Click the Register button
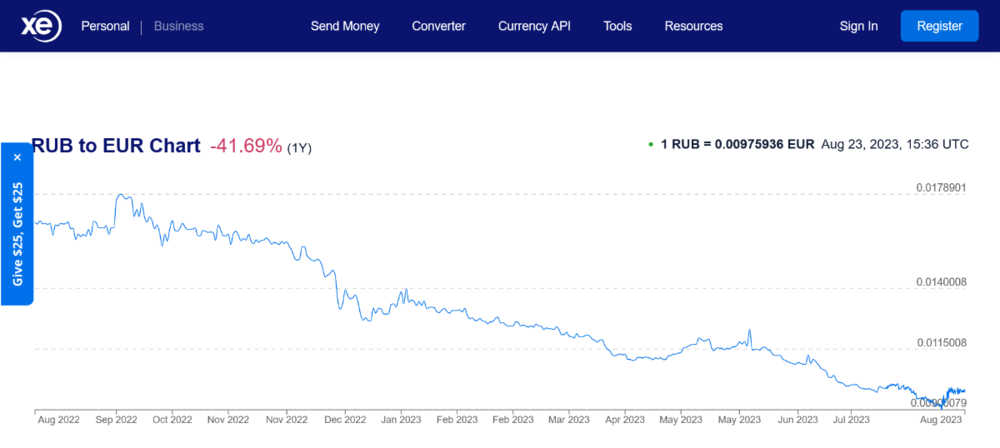 click(939, 26)
